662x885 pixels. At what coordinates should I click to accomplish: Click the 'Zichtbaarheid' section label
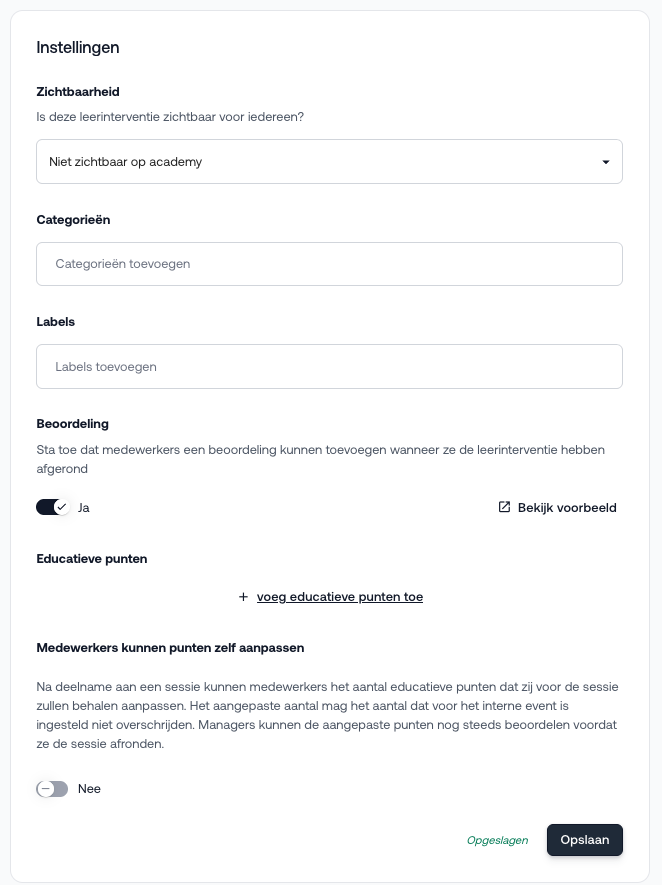click(x=78, y=91)
